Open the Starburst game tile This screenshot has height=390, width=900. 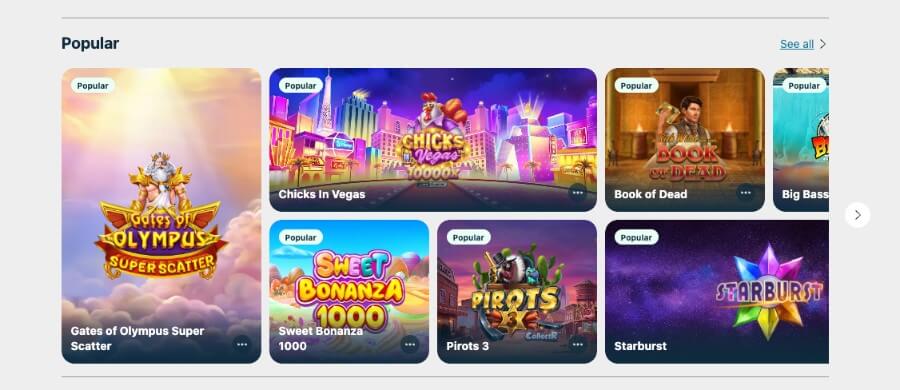717,292
